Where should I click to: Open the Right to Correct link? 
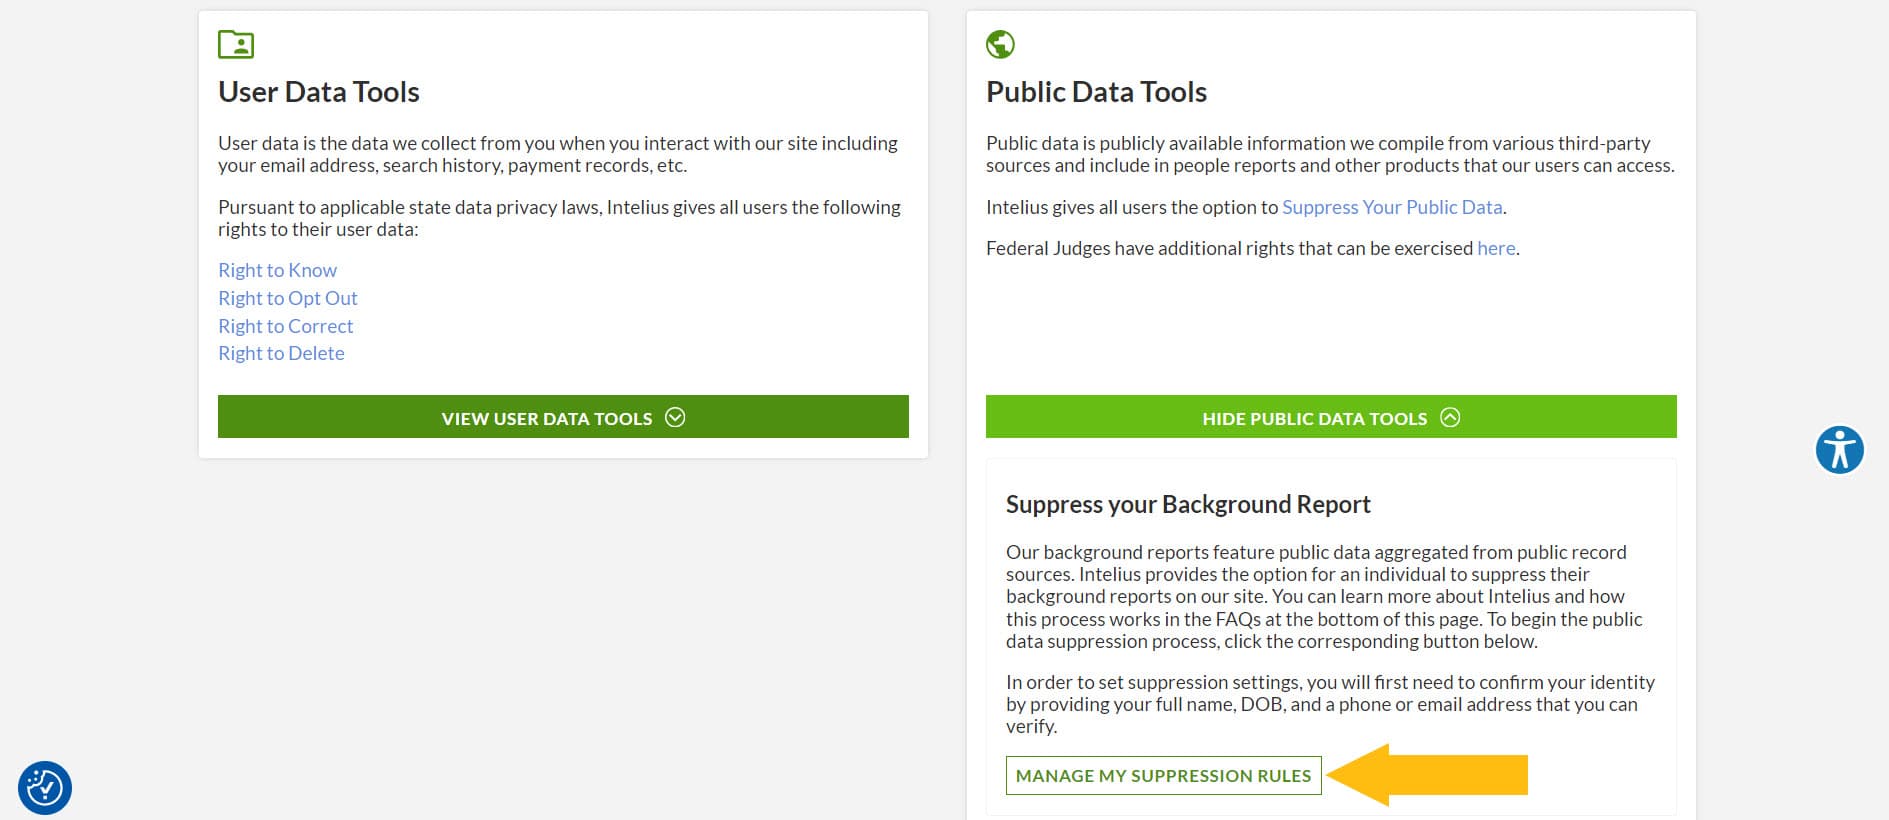click(286, 326)
